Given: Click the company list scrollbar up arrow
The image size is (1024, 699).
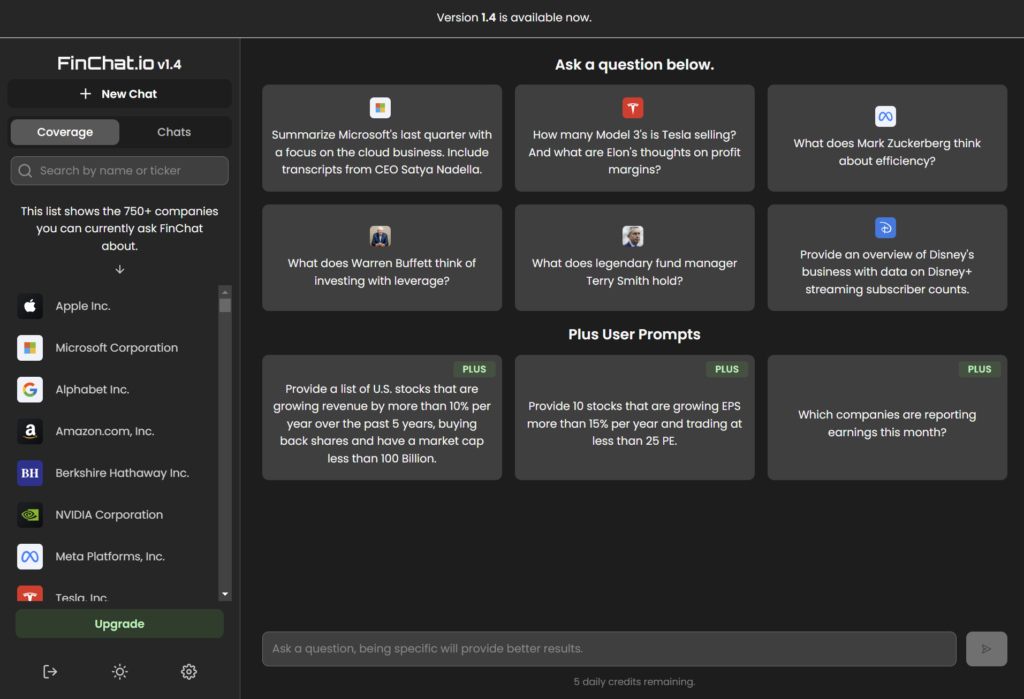Looking at the screenshot, I should tap(225, 292).
